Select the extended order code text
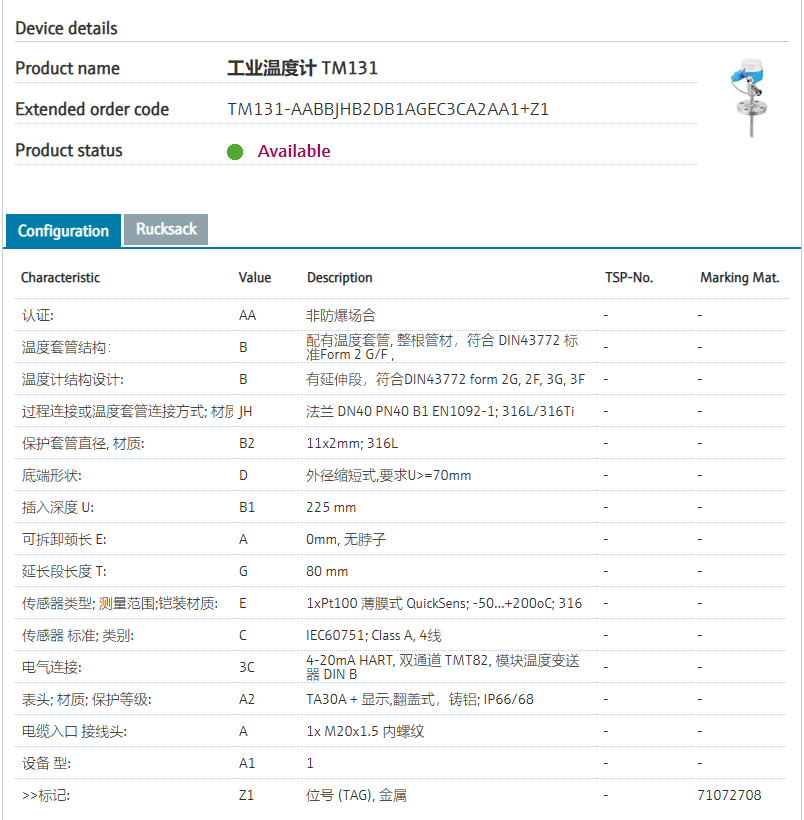Image resolution: width=804 pixels, height=820 pixels. coord(388,110)
